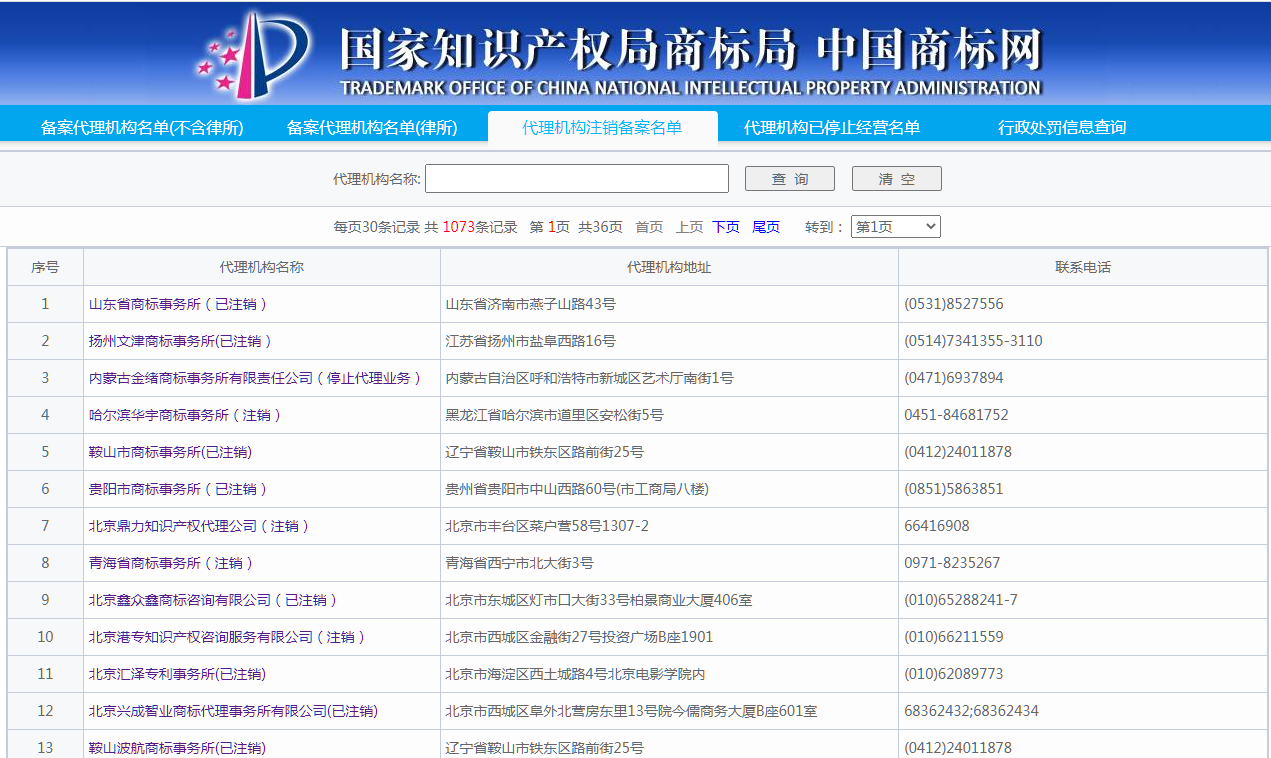Viewport: 1271px width, 758px height.
Task: Click the 清空 clear button
Action: 897,179
